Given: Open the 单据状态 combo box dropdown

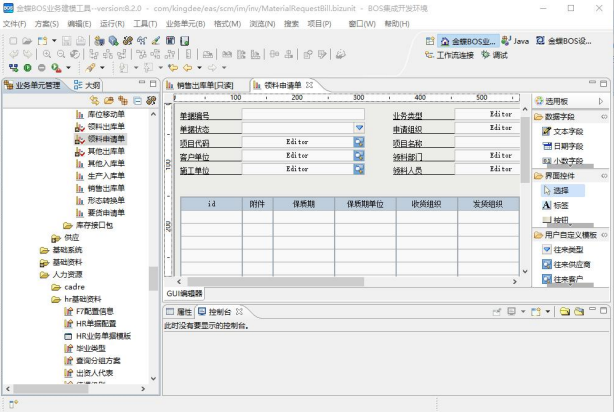Looking at the screenshot, I should pos(359,128).
